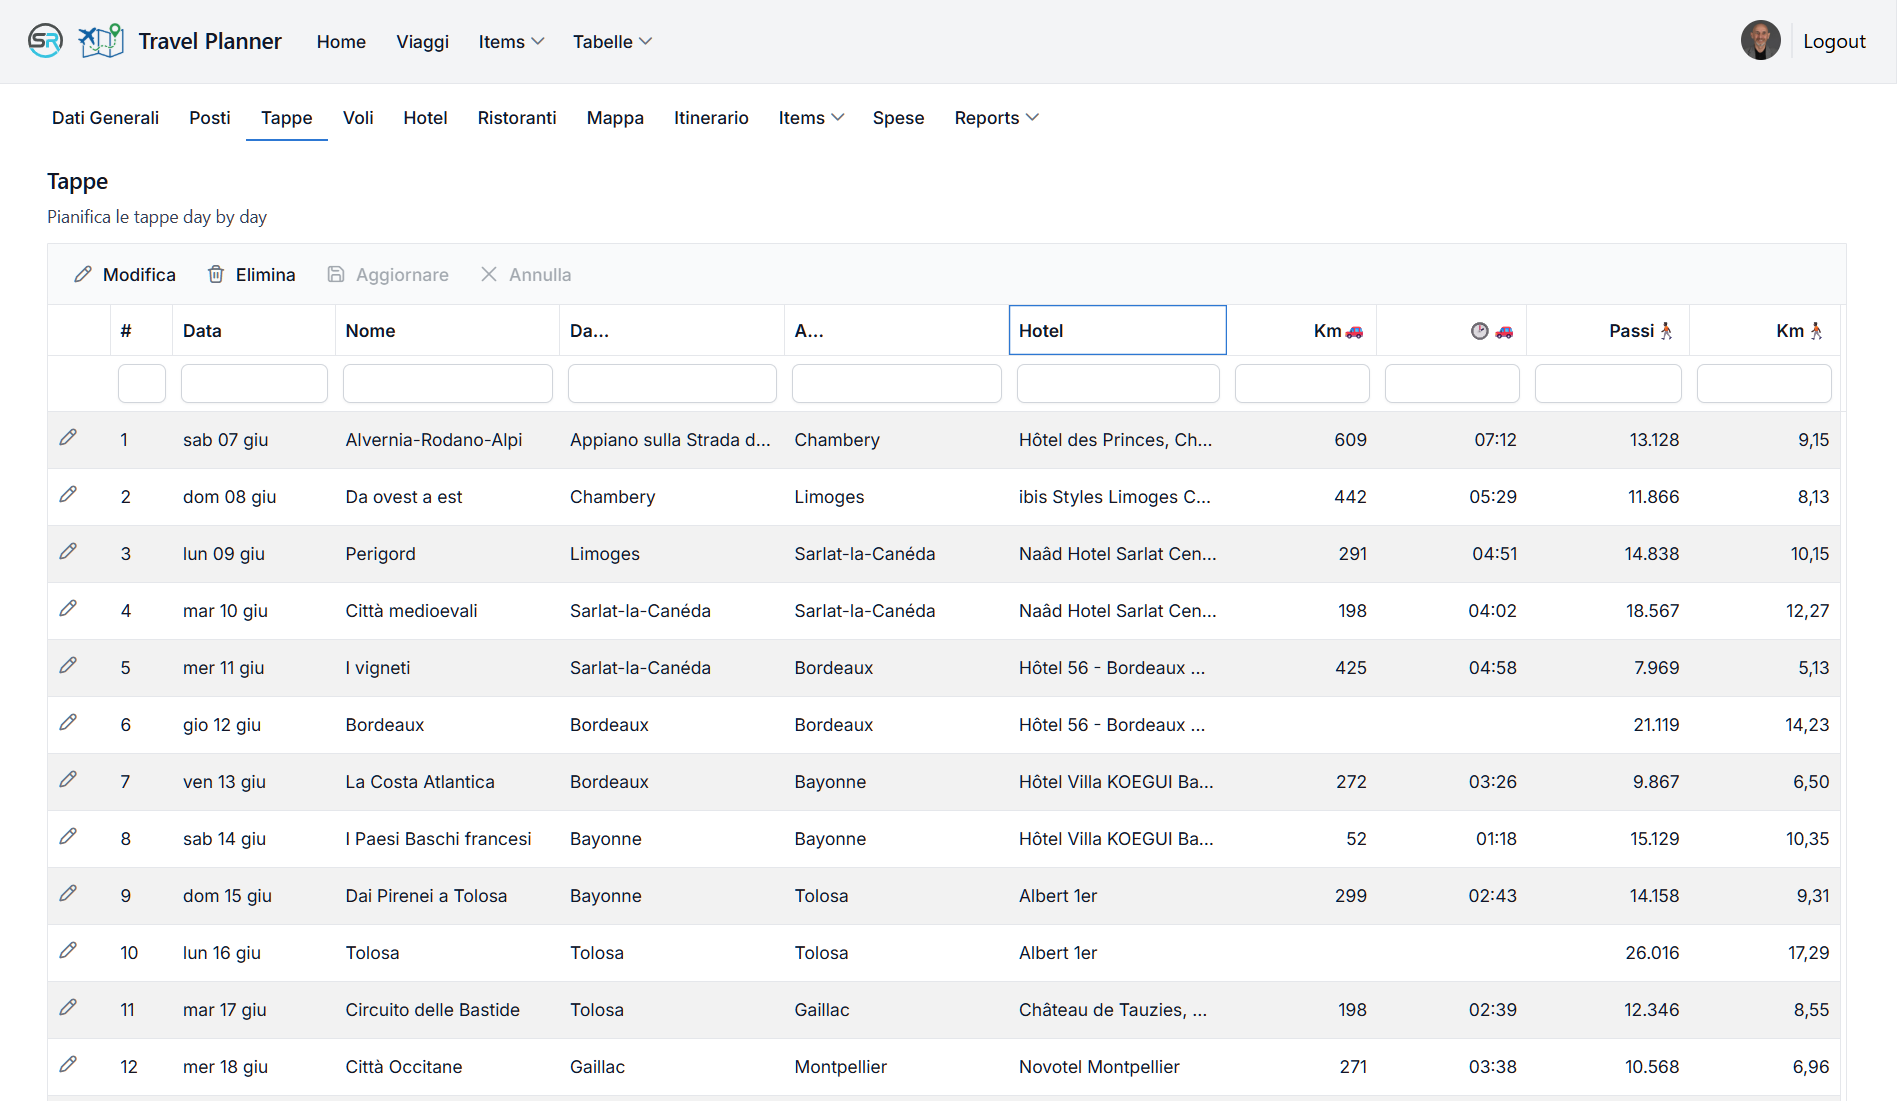Expand the Tabelle dropdown menu
Viewport: 1897px width, 1101px height.
(x=612, y=42)
